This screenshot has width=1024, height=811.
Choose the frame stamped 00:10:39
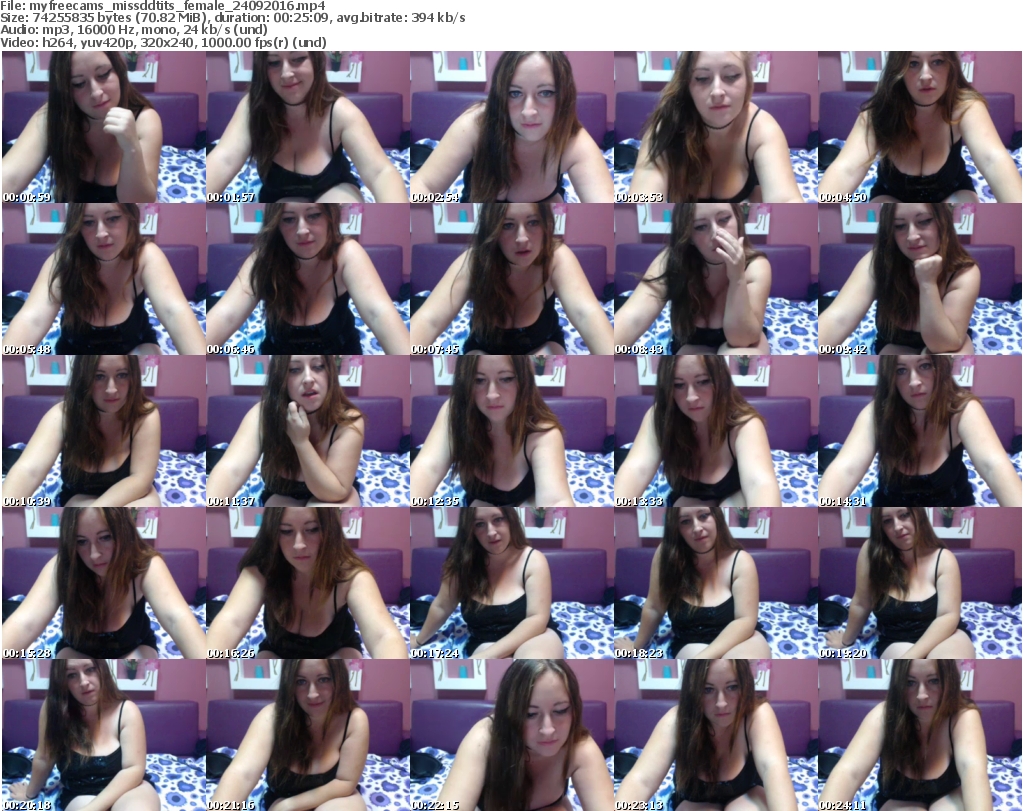104,431
